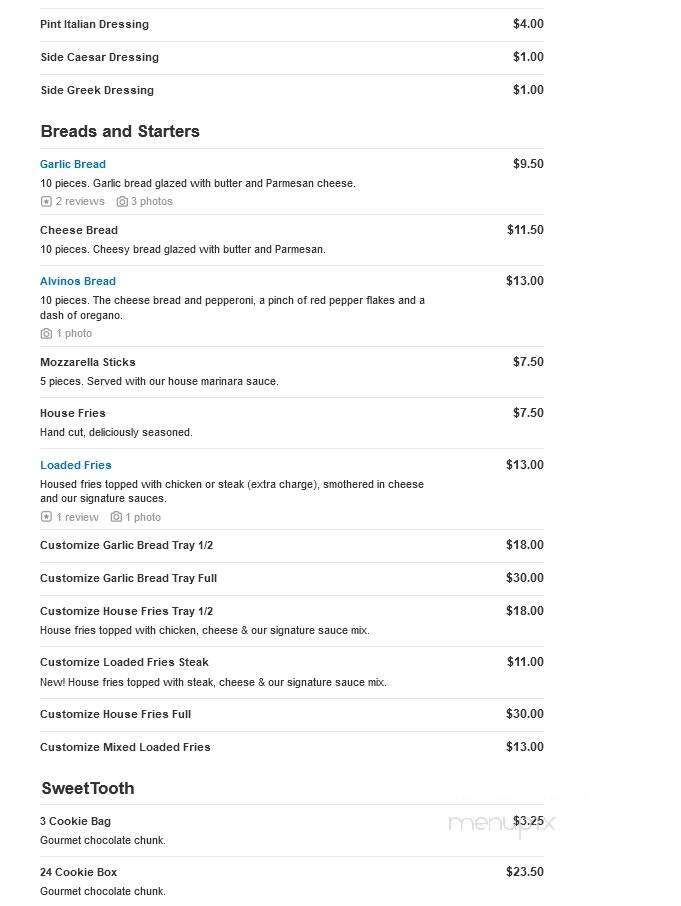
Task: View 1 photo of Alvinos Bread
Action: [x=74, y=333]
